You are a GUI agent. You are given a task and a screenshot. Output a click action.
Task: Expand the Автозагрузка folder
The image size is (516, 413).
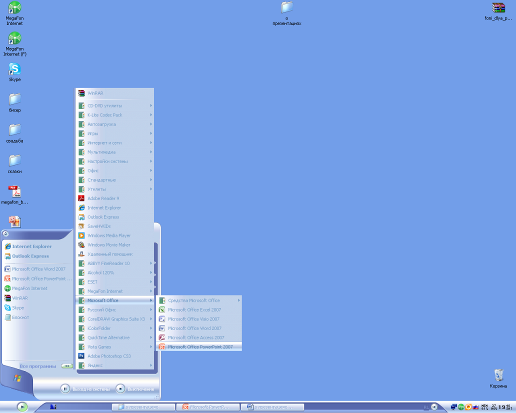click(x=115, y=124)
